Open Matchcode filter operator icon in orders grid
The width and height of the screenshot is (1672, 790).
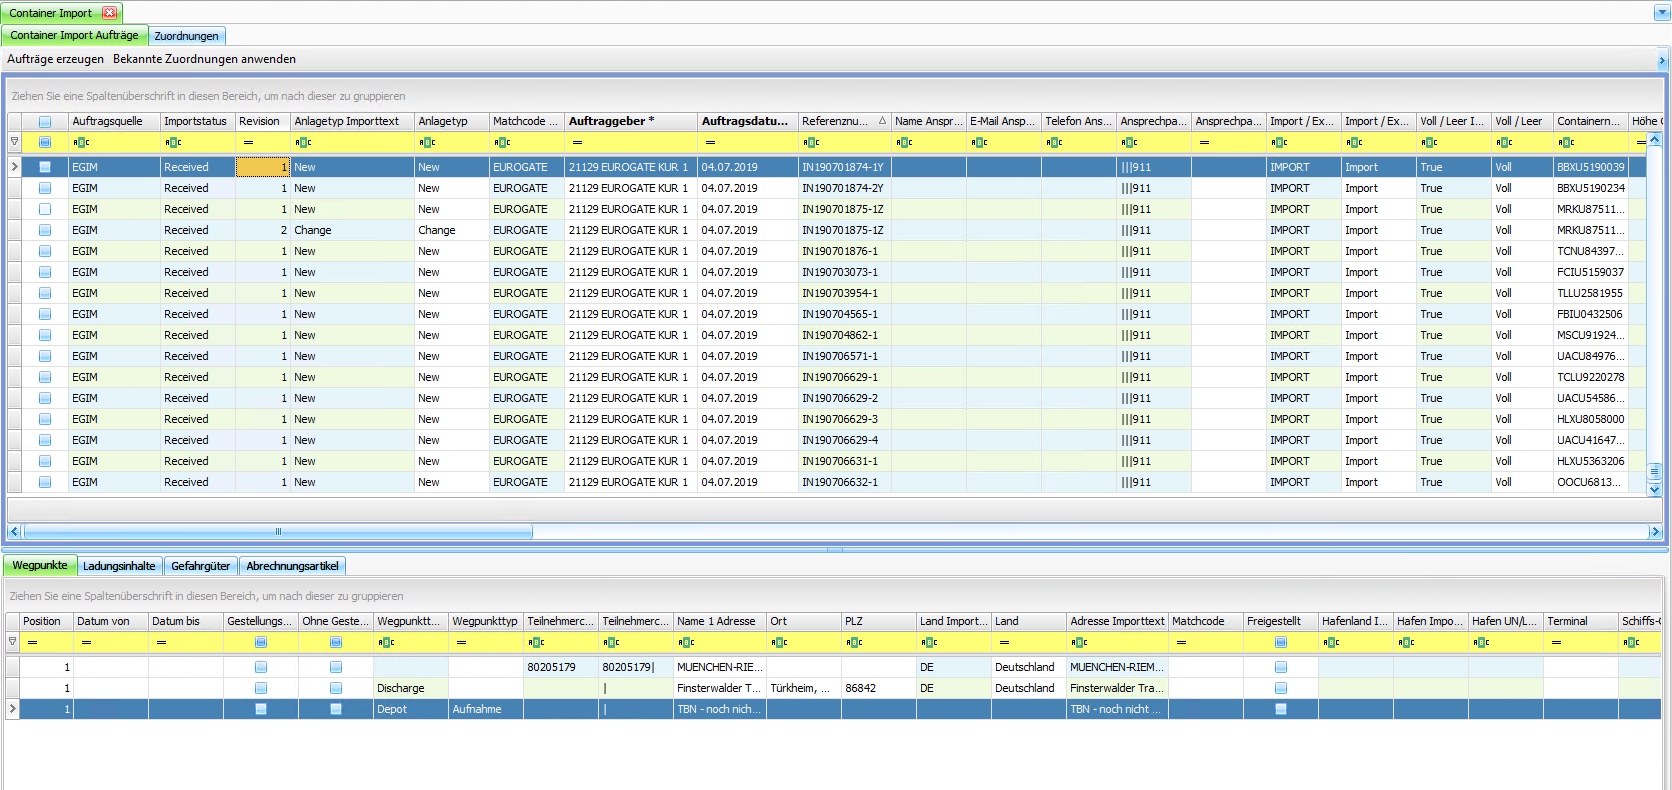coord(502,142)
